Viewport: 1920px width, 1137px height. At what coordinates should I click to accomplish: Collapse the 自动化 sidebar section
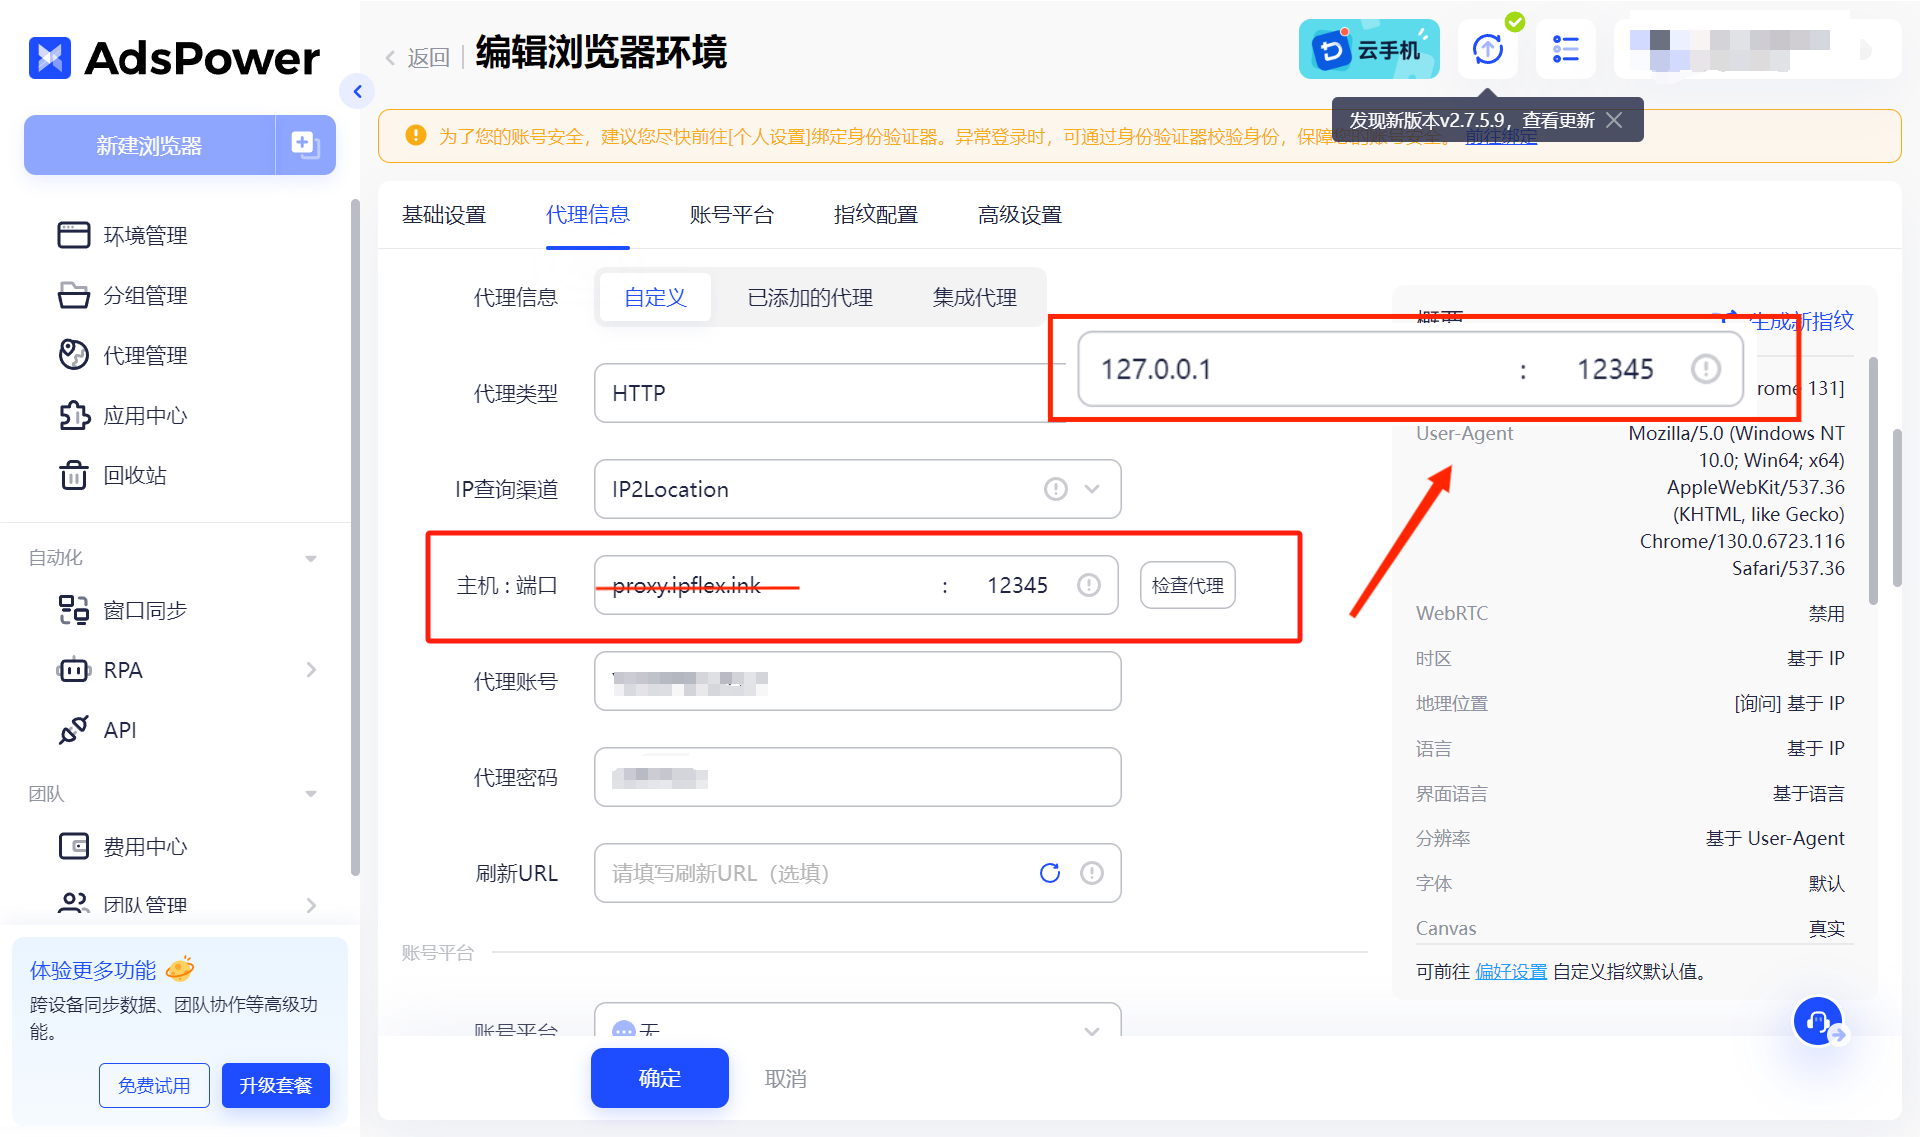311,558
